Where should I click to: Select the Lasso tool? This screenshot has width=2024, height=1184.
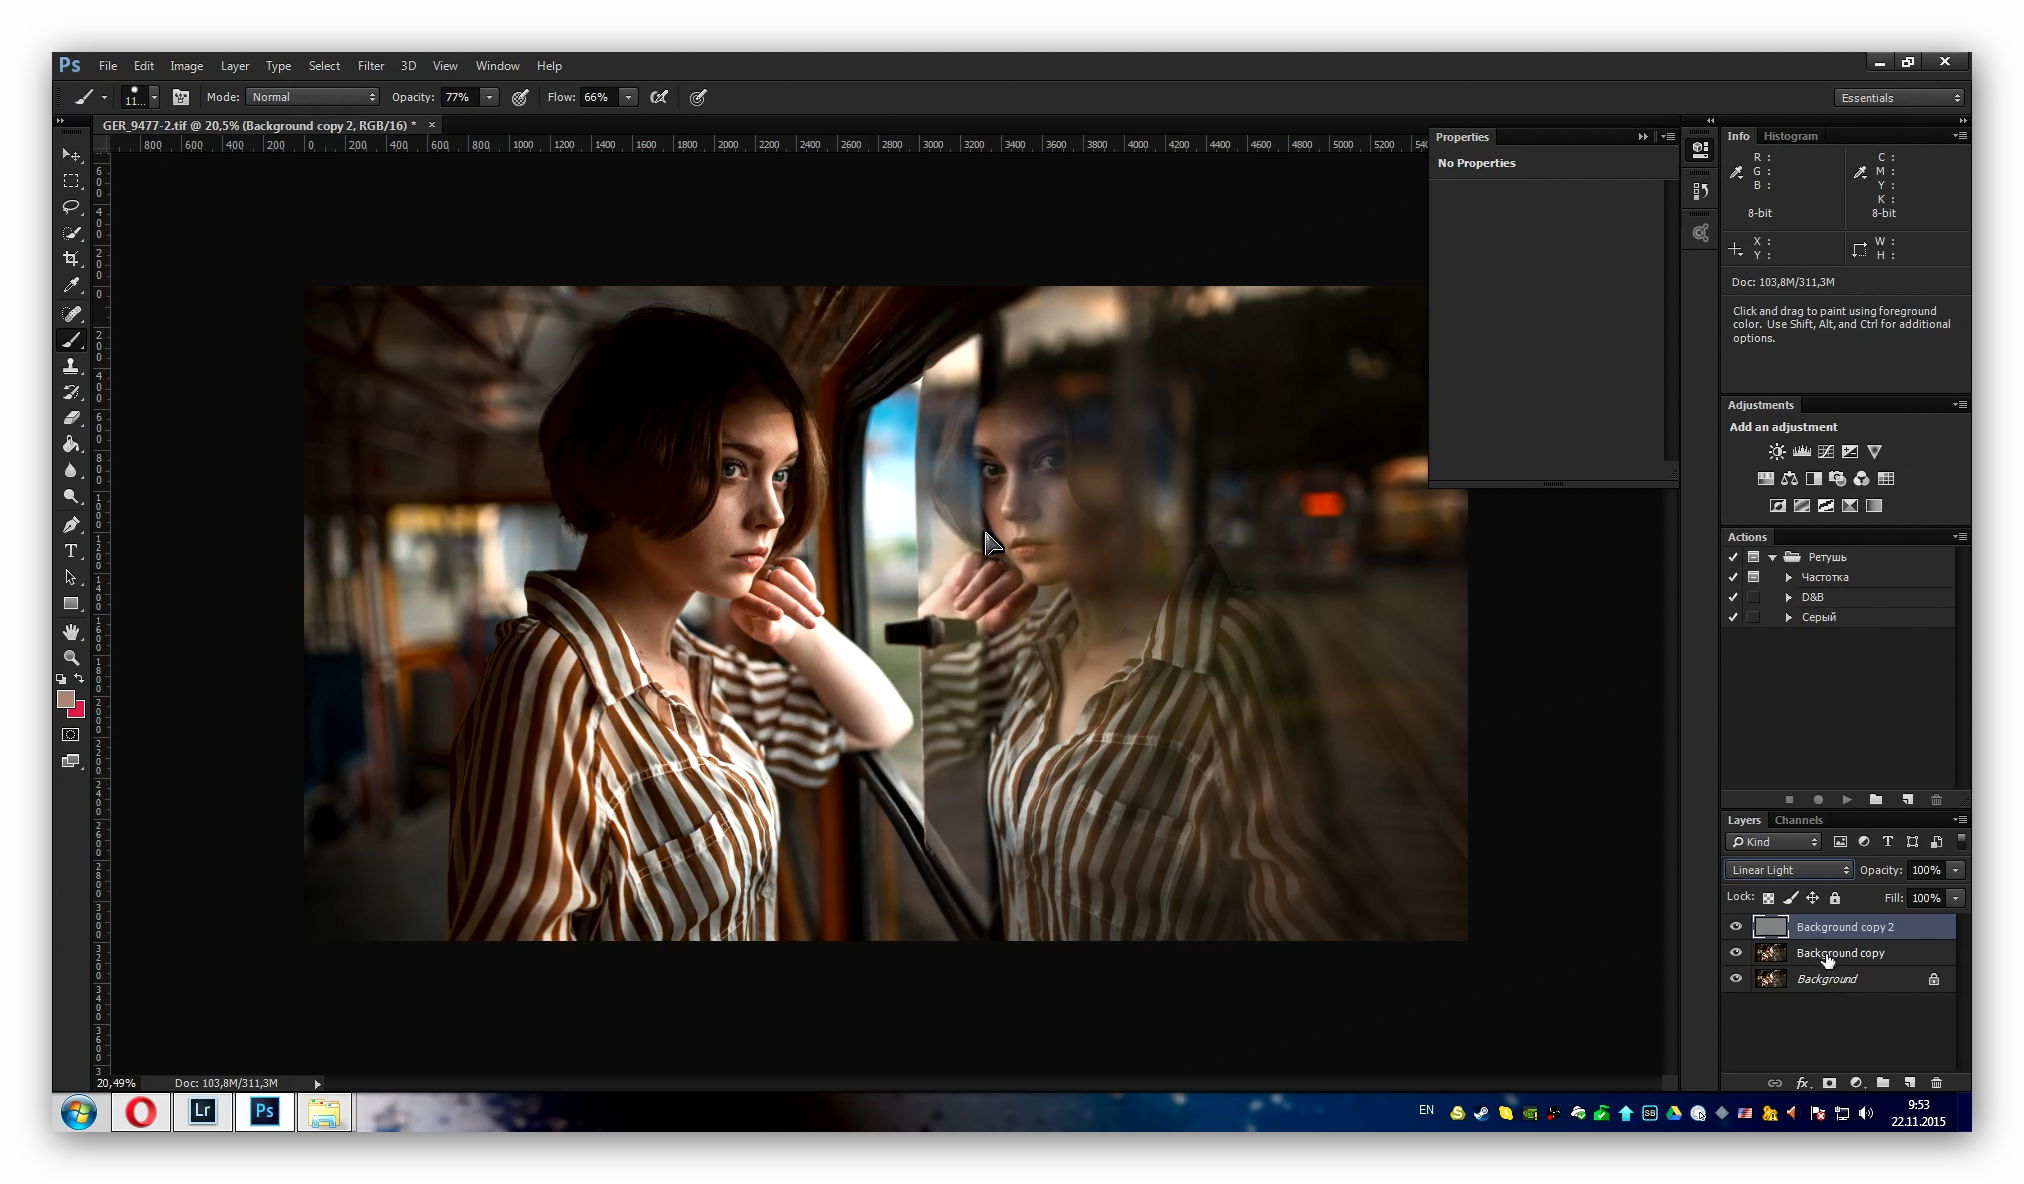click(x=71, y=207)
